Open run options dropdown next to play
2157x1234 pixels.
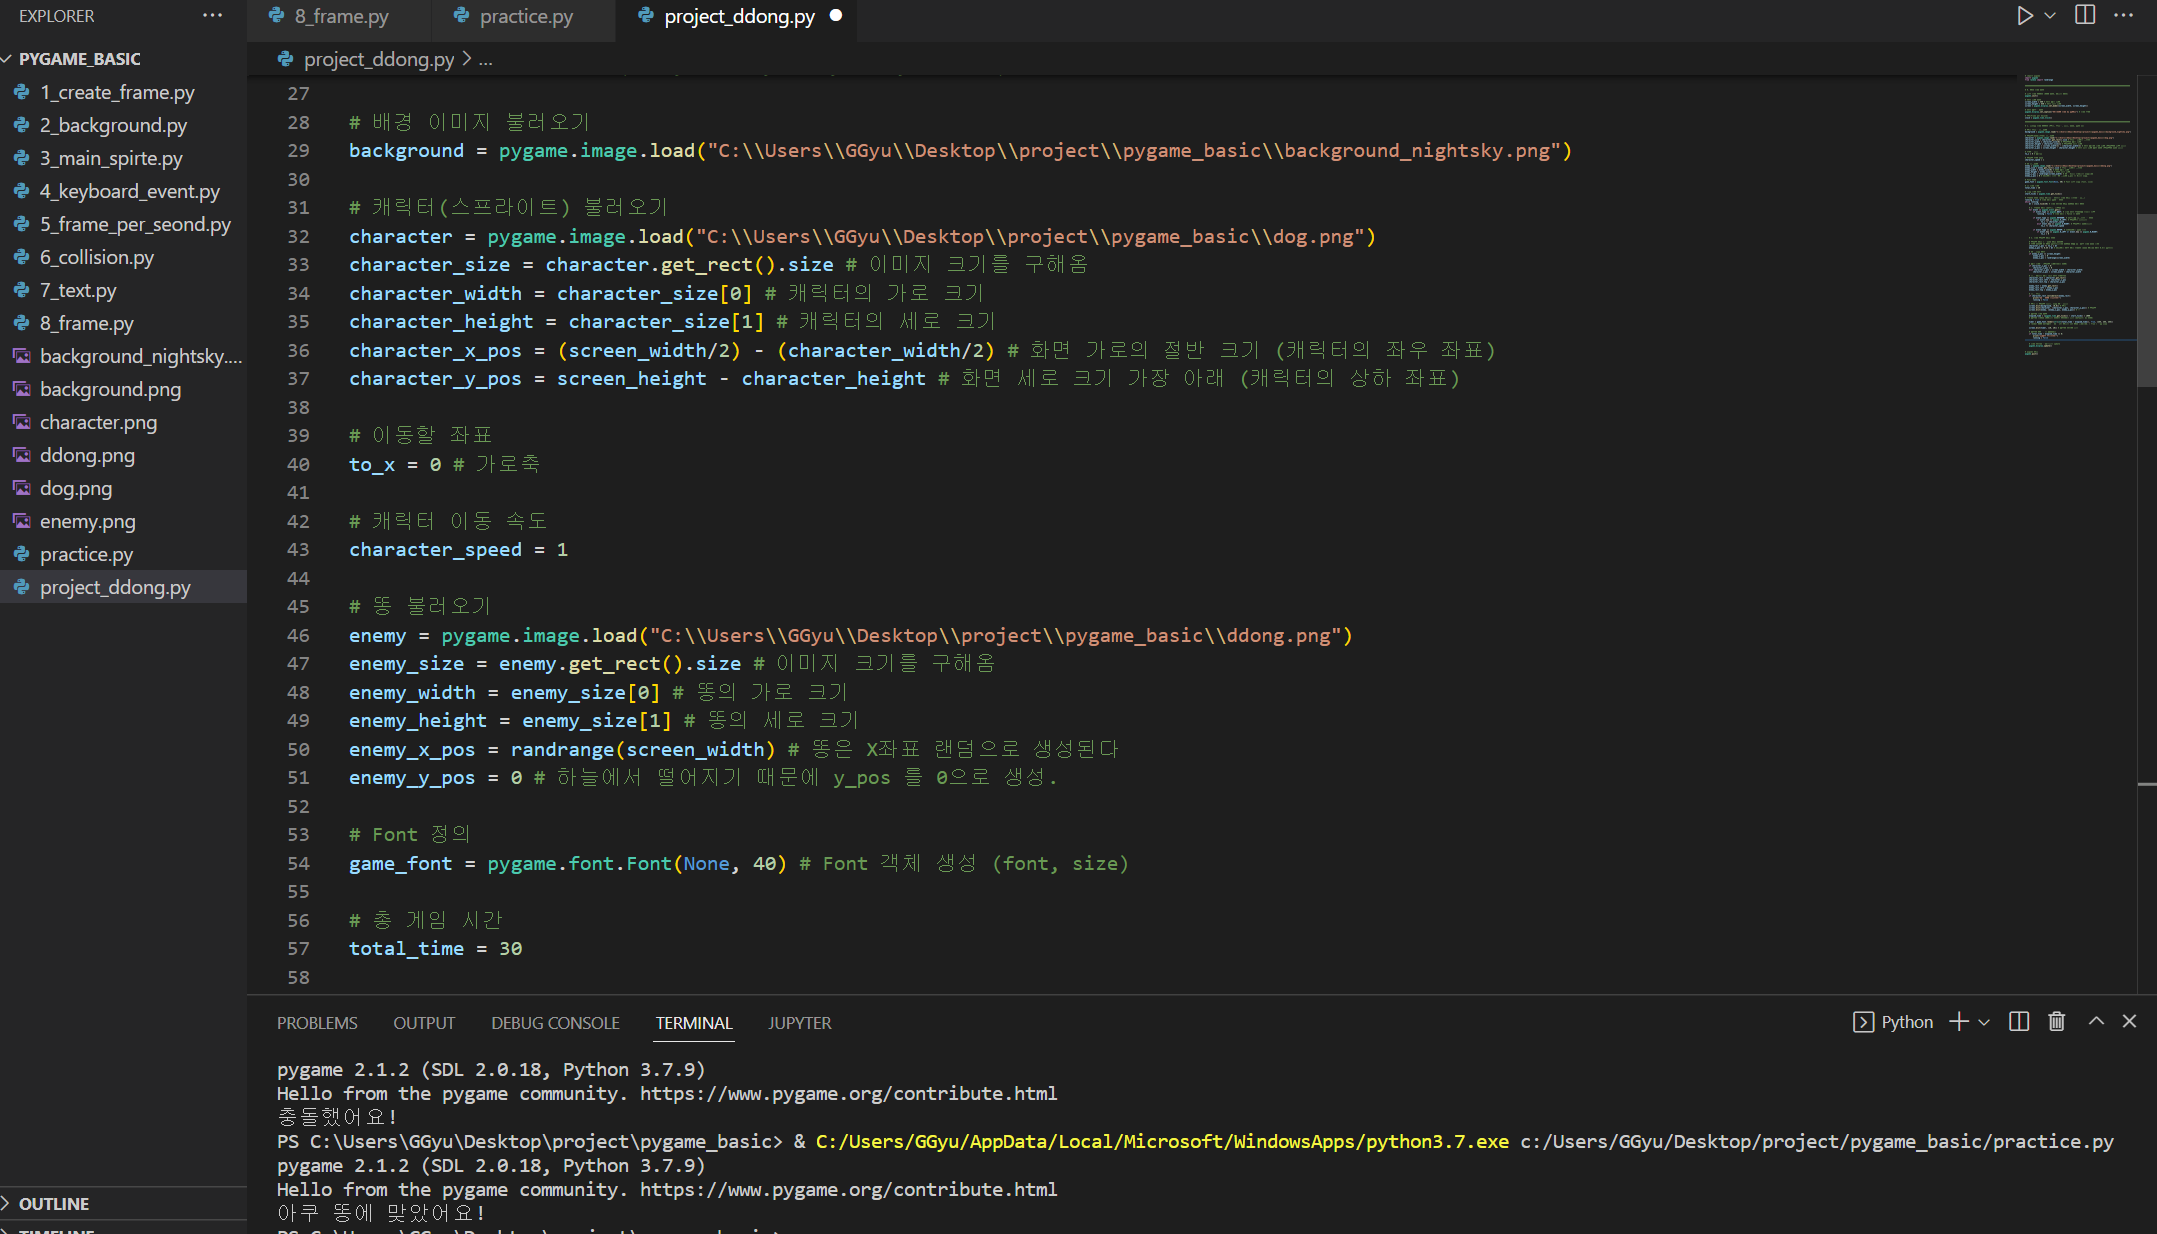[x=2050, y=16]
